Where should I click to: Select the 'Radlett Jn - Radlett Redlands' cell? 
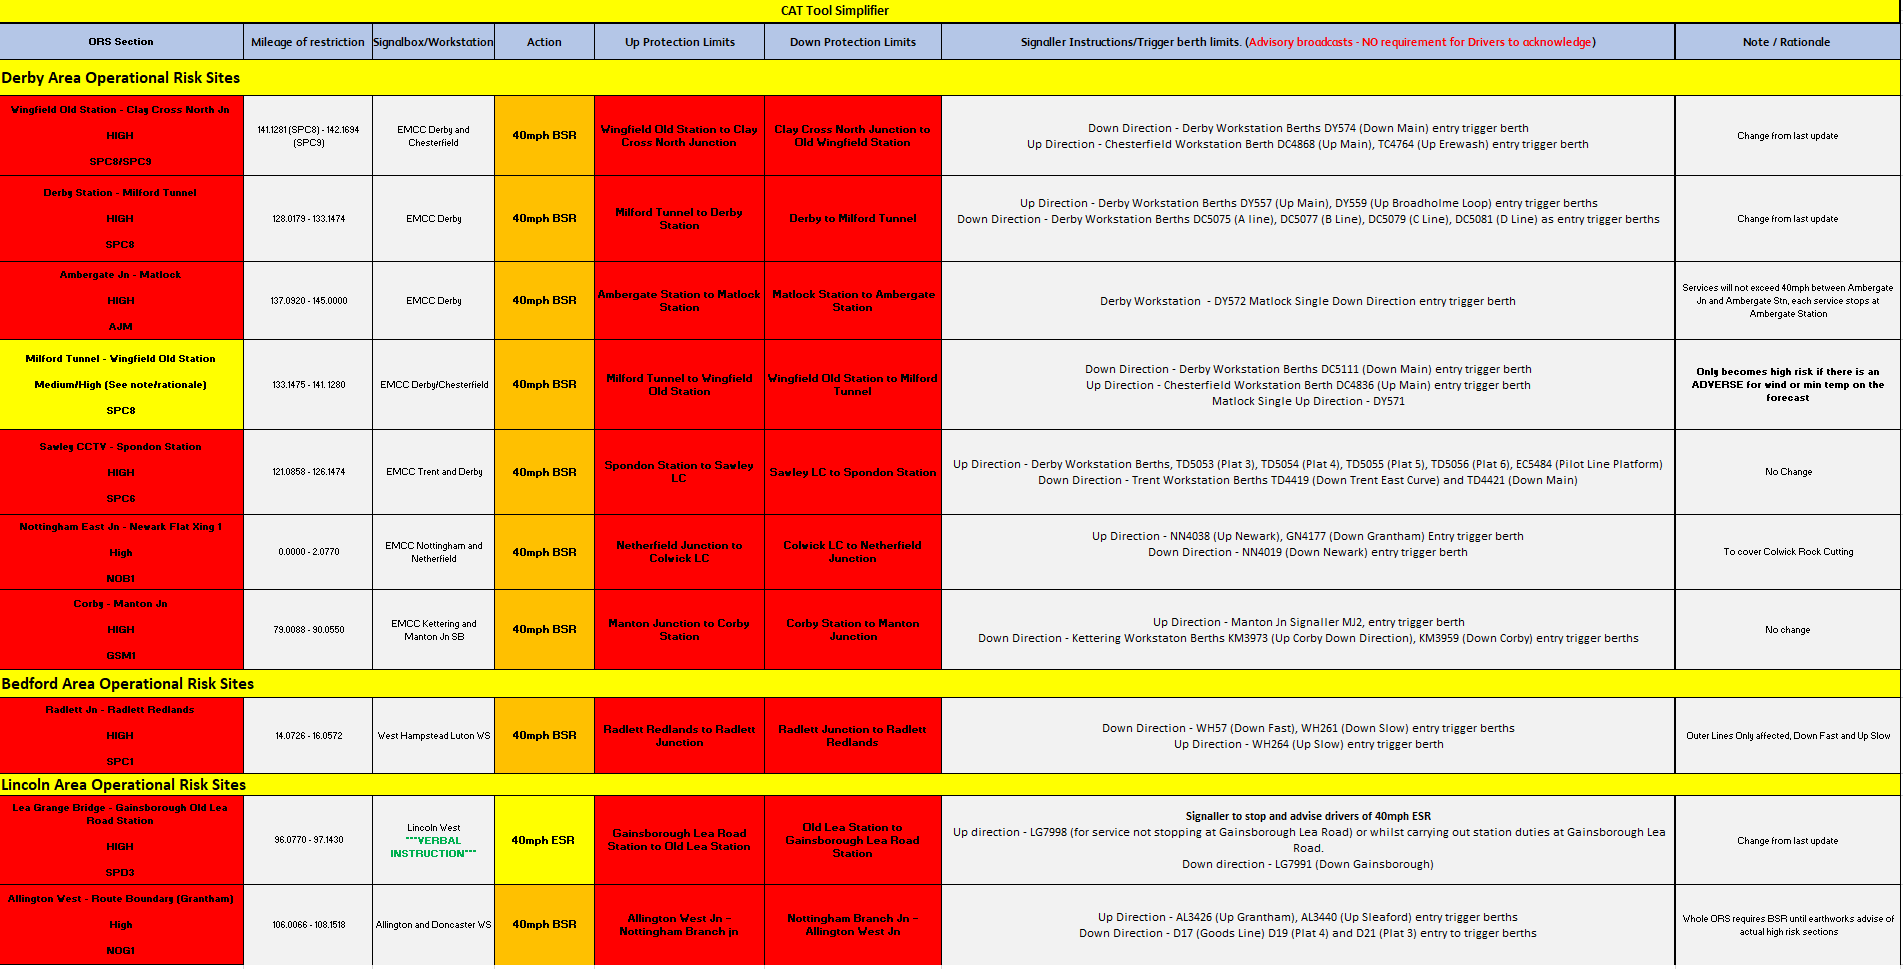(x=121, y=736)
